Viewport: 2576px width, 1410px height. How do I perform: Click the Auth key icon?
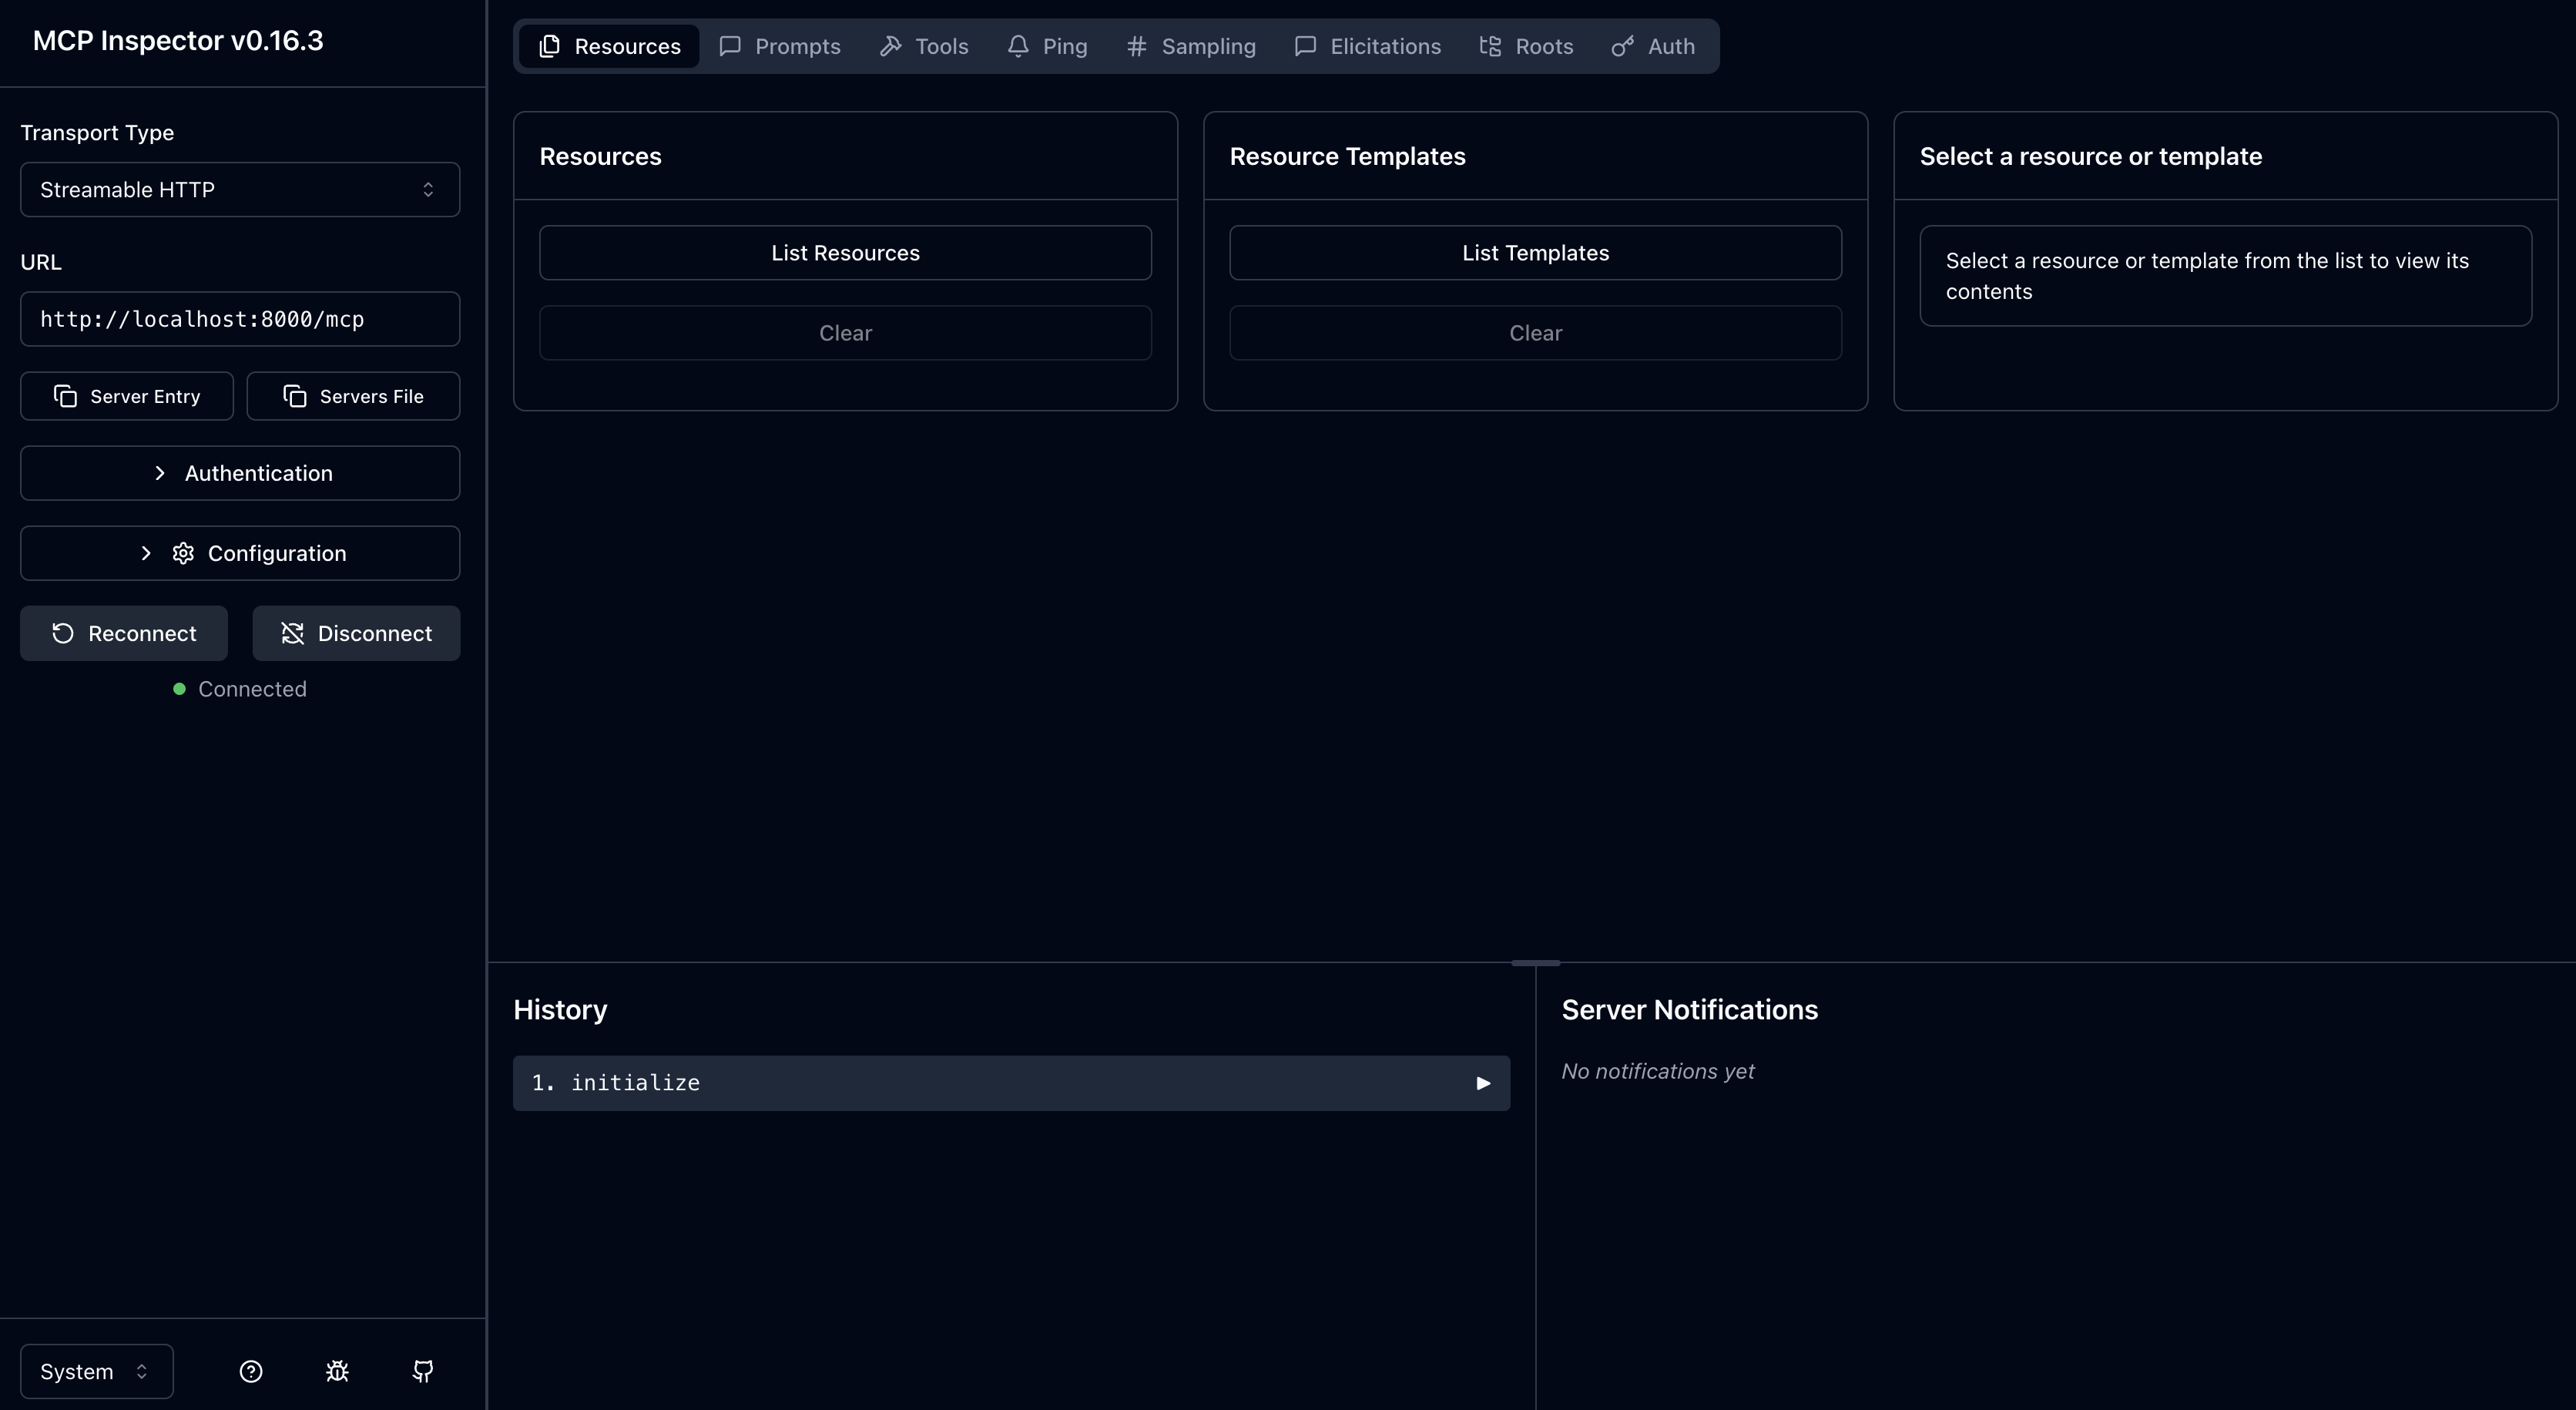(x=1620, y=46)
